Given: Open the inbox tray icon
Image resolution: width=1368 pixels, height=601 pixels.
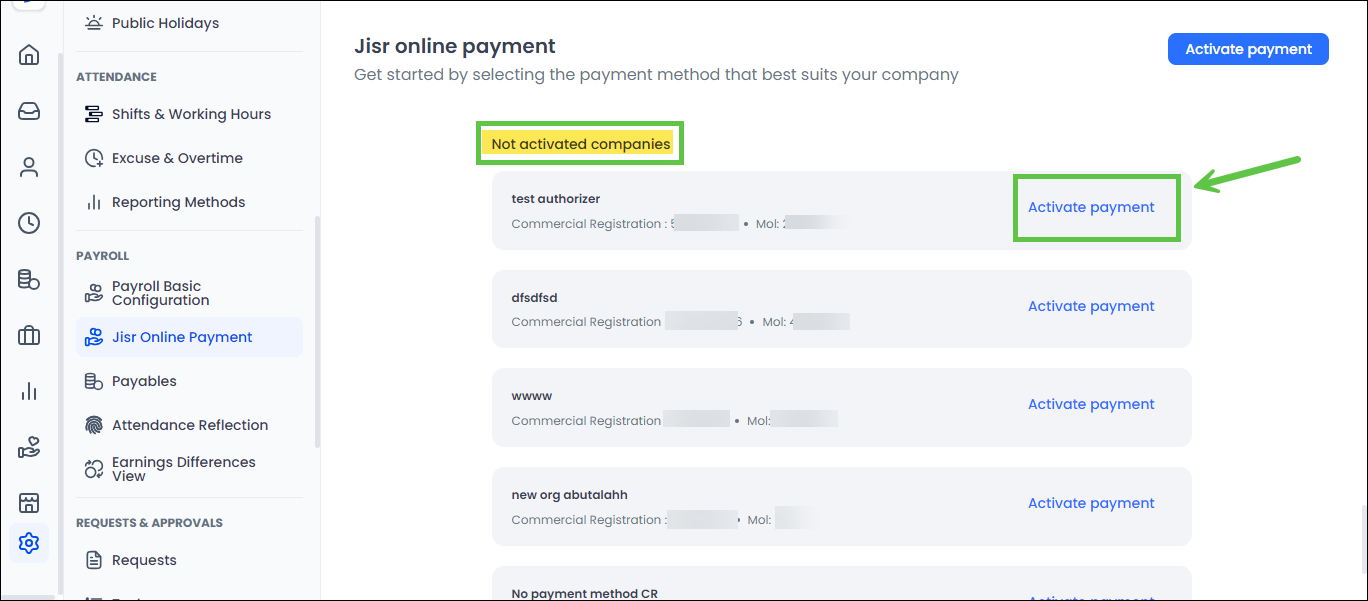Looking at the screenshot, I should (x=29, y=111).
